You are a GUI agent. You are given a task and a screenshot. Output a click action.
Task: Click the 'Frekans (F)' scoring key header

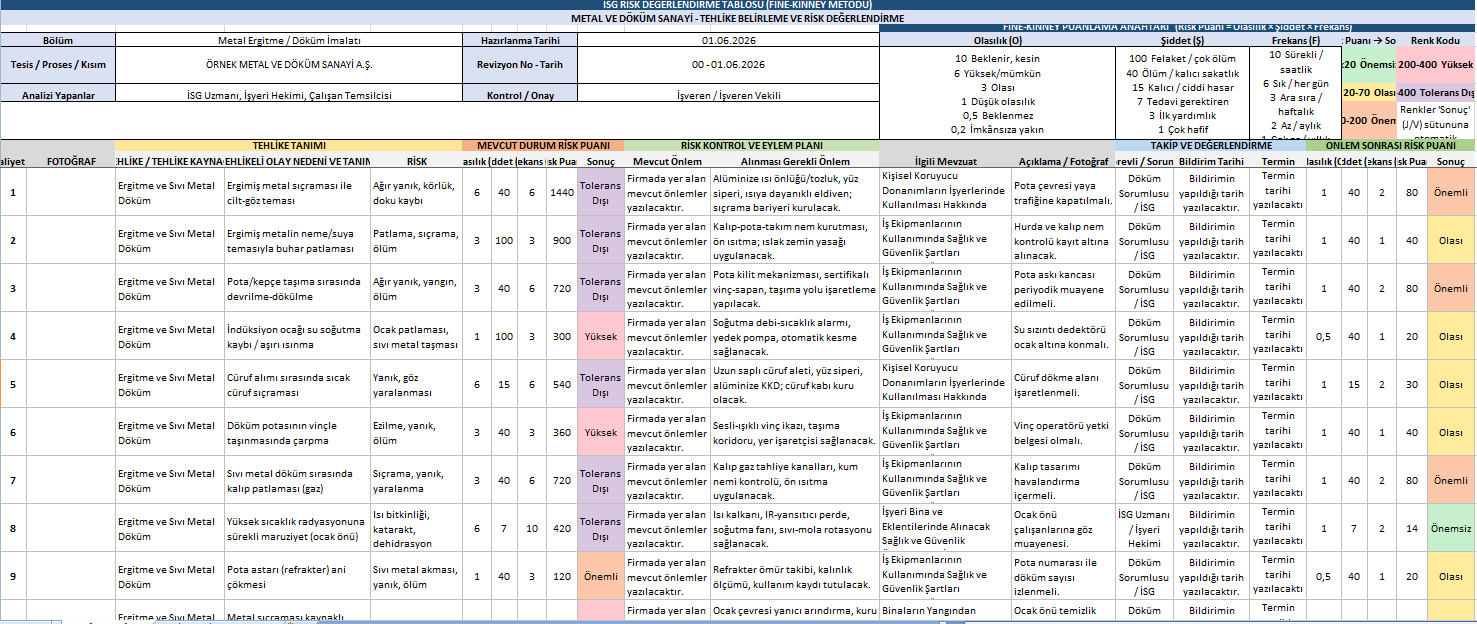coord(1295,40)
